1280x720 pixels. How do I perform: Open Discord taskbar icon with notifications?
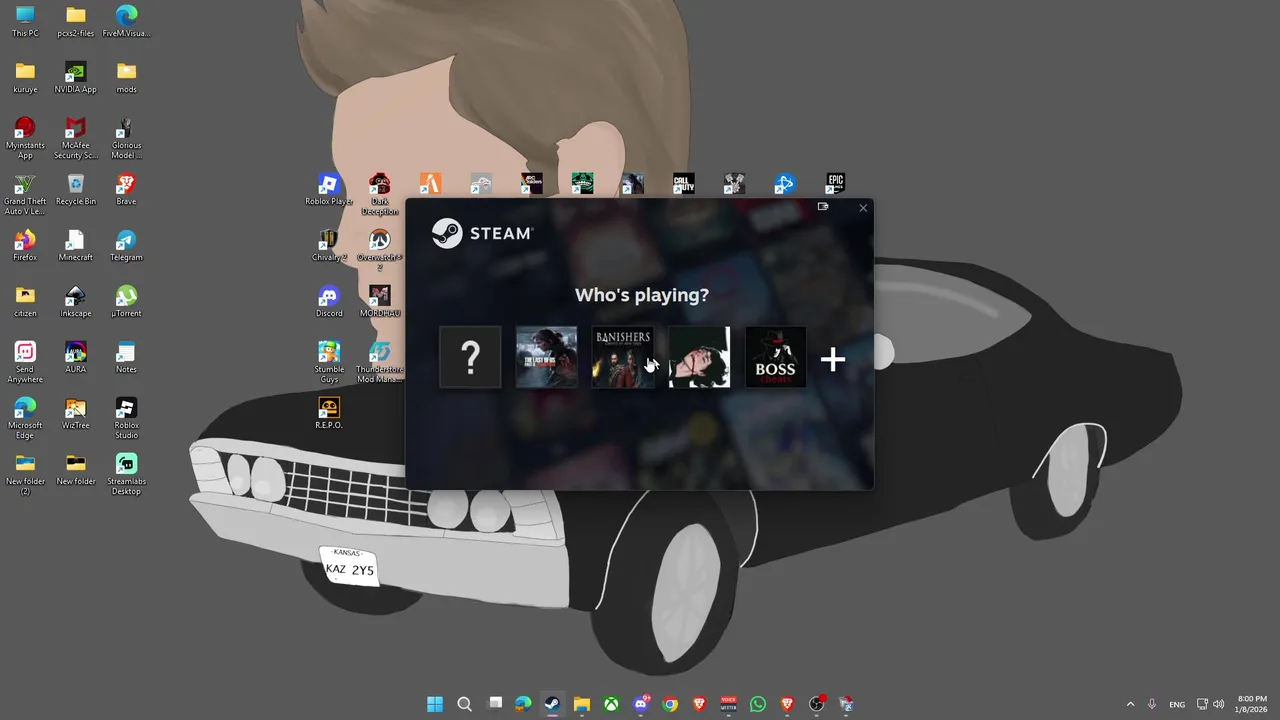[641, 704]
